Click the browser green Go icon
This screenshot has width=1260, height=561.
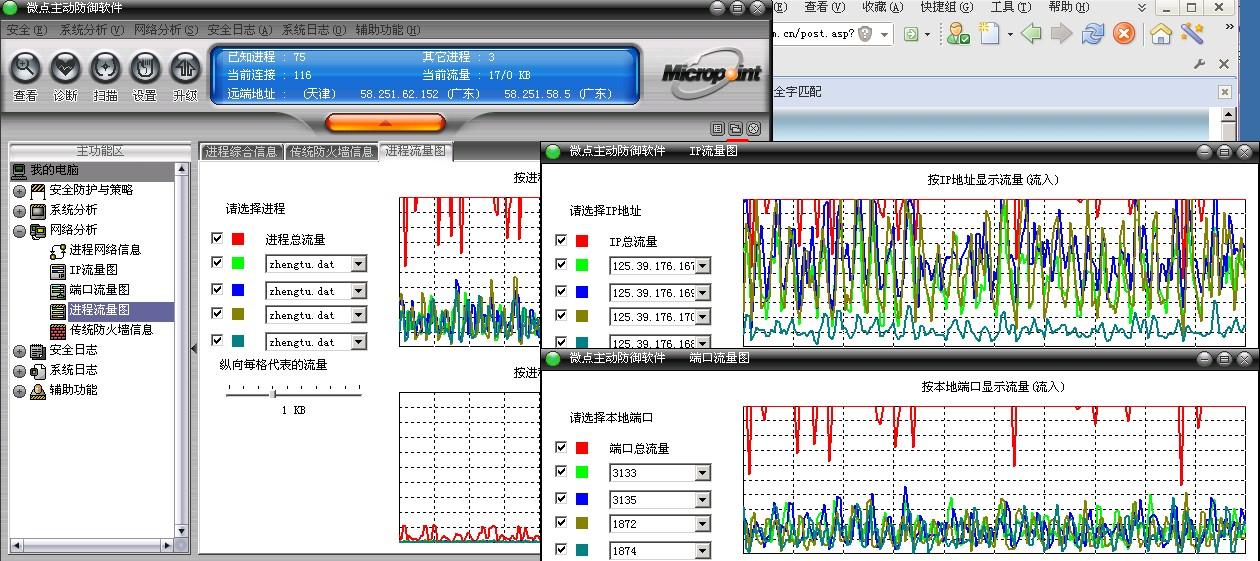911,34
